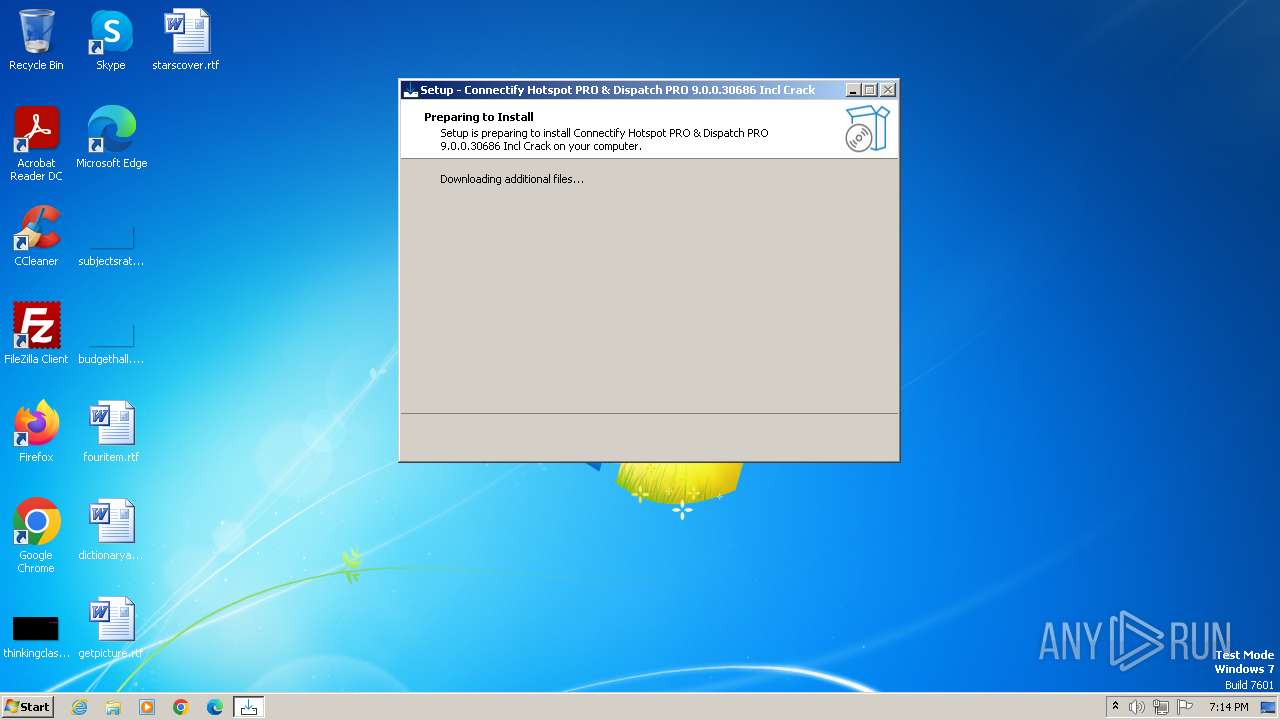Click the 7:14 PM taskbar clock

[1228, 707]
